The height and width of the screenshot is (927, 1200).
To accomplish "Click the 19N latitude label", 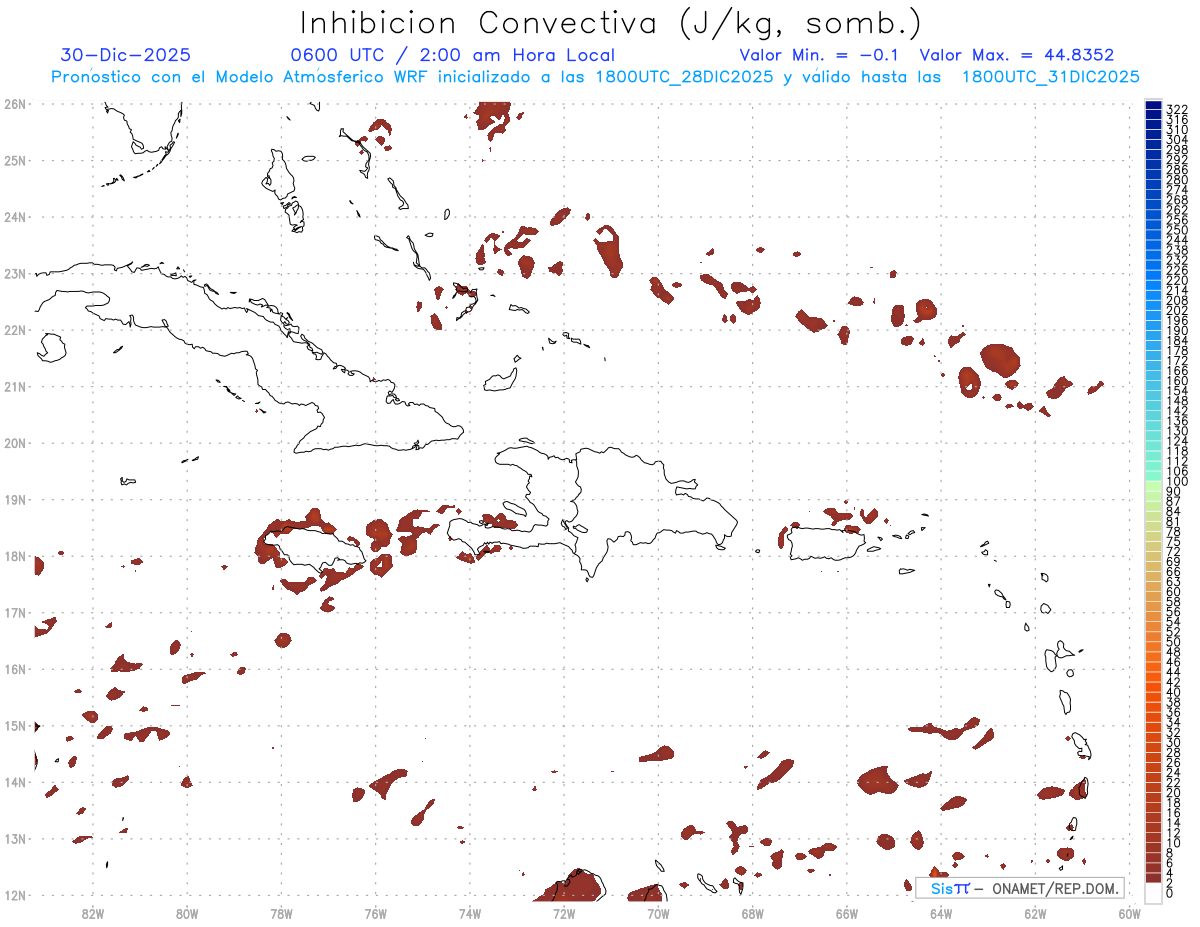I will pyautogui.click(x=15, y=499).
